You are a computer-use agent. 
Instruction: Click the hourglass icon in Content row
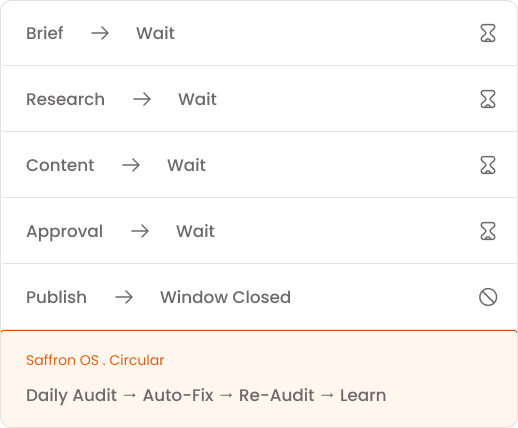[x=488, y=165]
